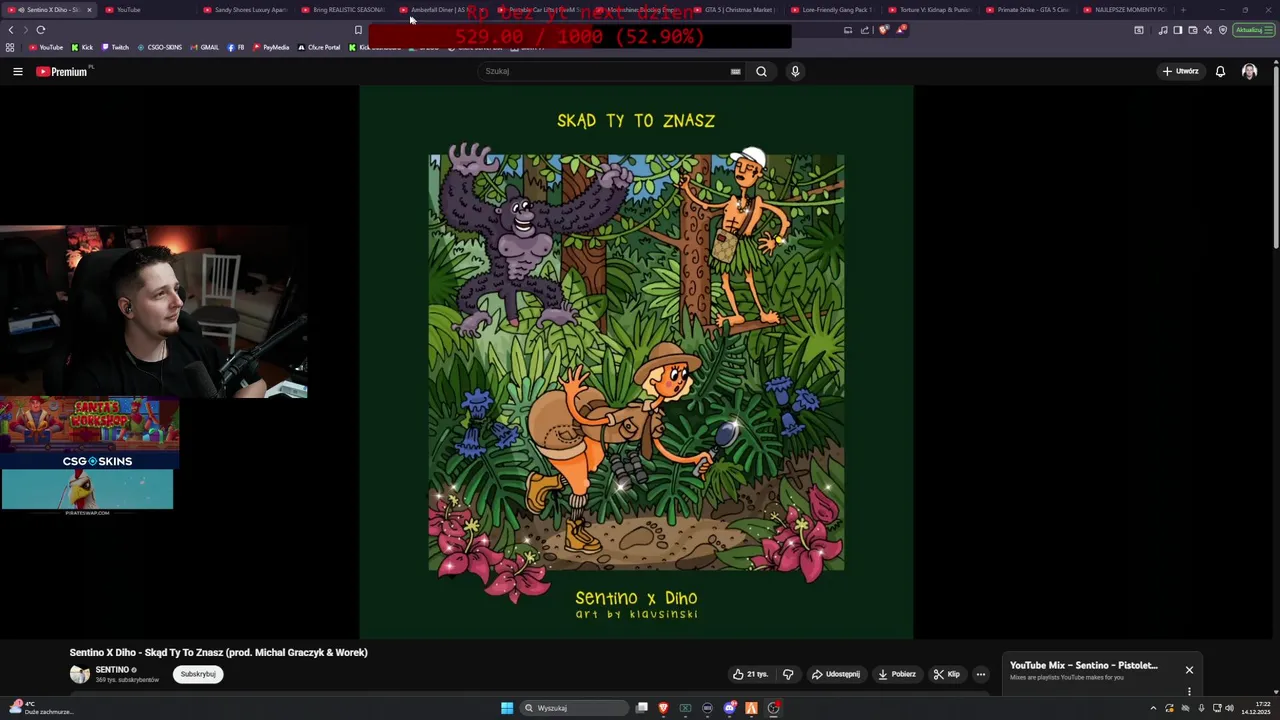This screenshot has height=720, width=1280.
Task: Open the CSGO-SKINS bookmark
Action: [160, 47]
